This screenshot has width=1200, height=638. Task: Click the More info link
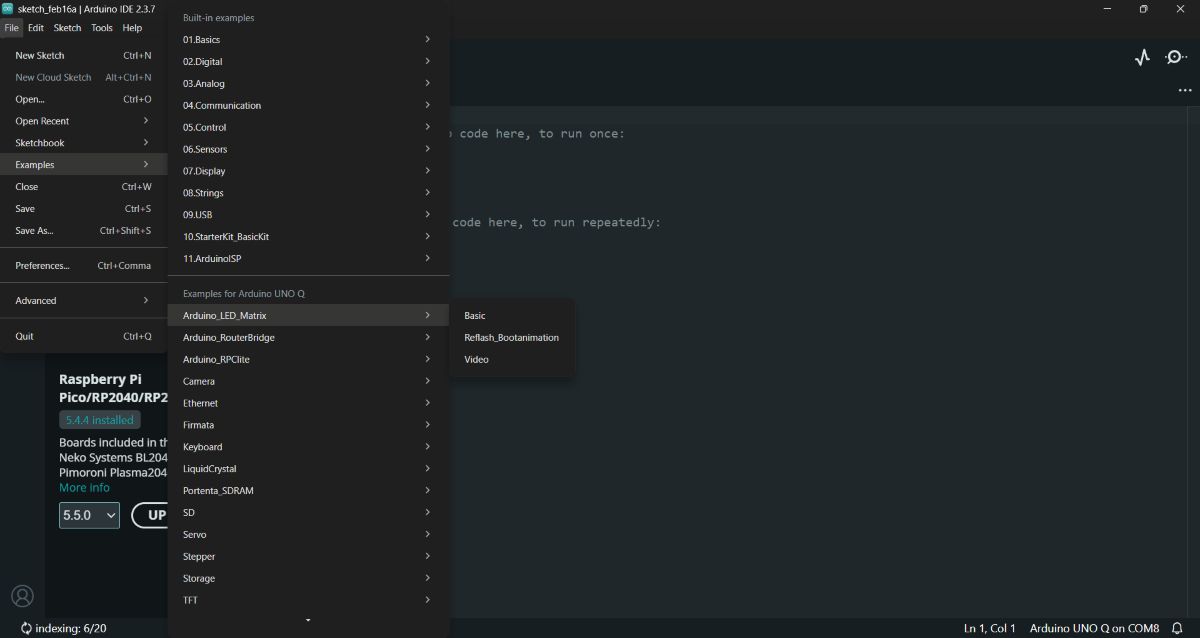84,487
